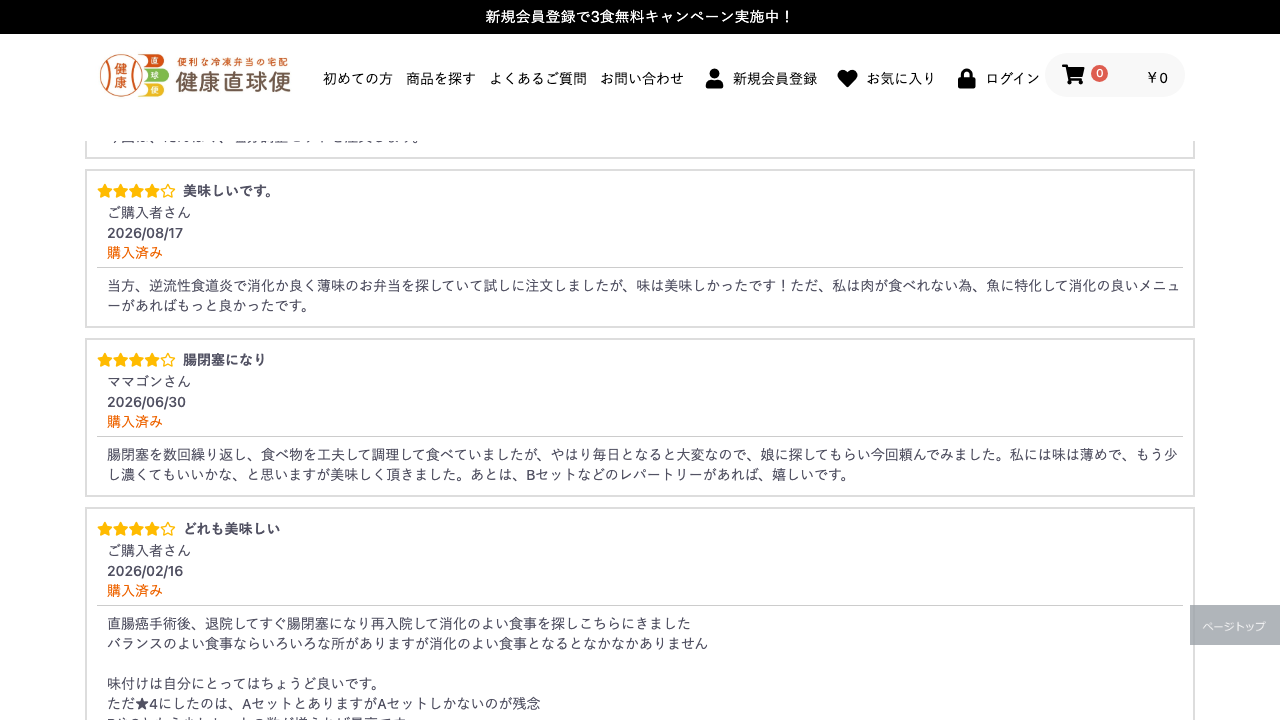Click the 健康直球便 logo
Viewport: 1280px width, 720px height.
[x=195, y=75]
